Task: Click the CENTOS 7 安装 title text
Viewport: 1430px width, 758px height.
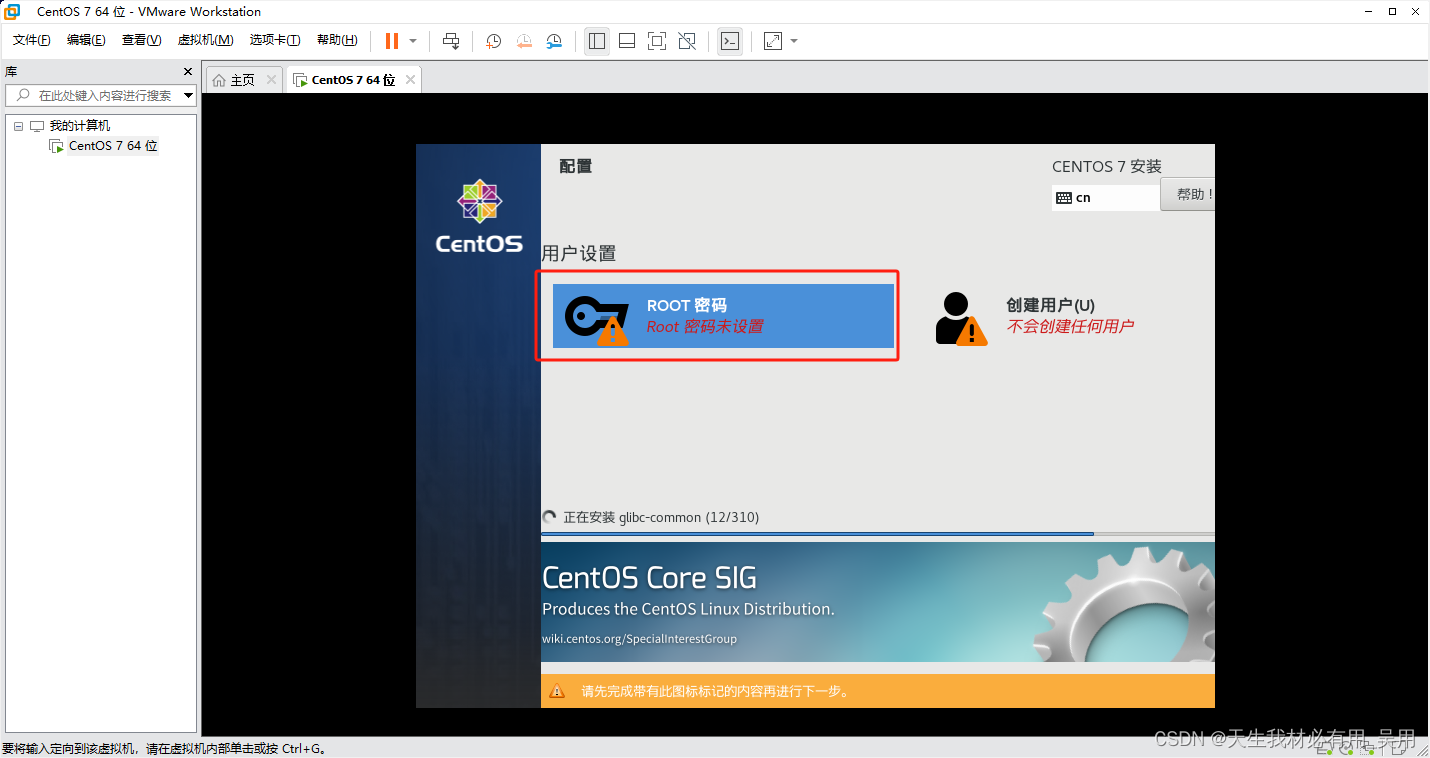Action: coord(1107,167)
